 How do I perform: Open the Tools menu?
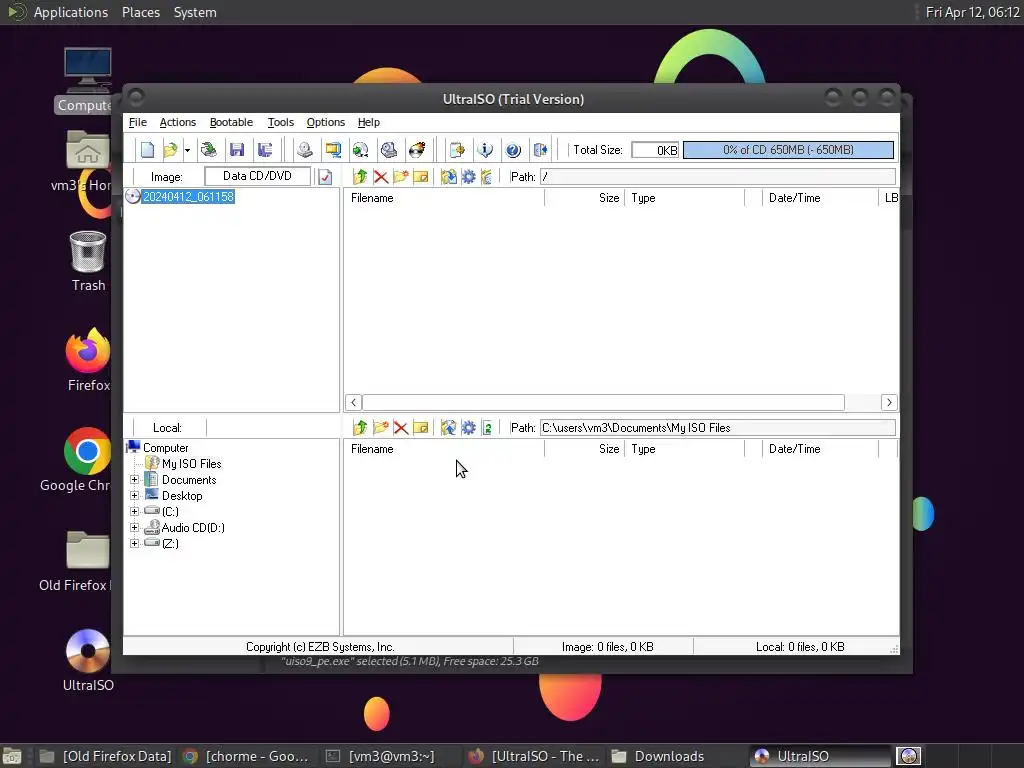(281, 122)
